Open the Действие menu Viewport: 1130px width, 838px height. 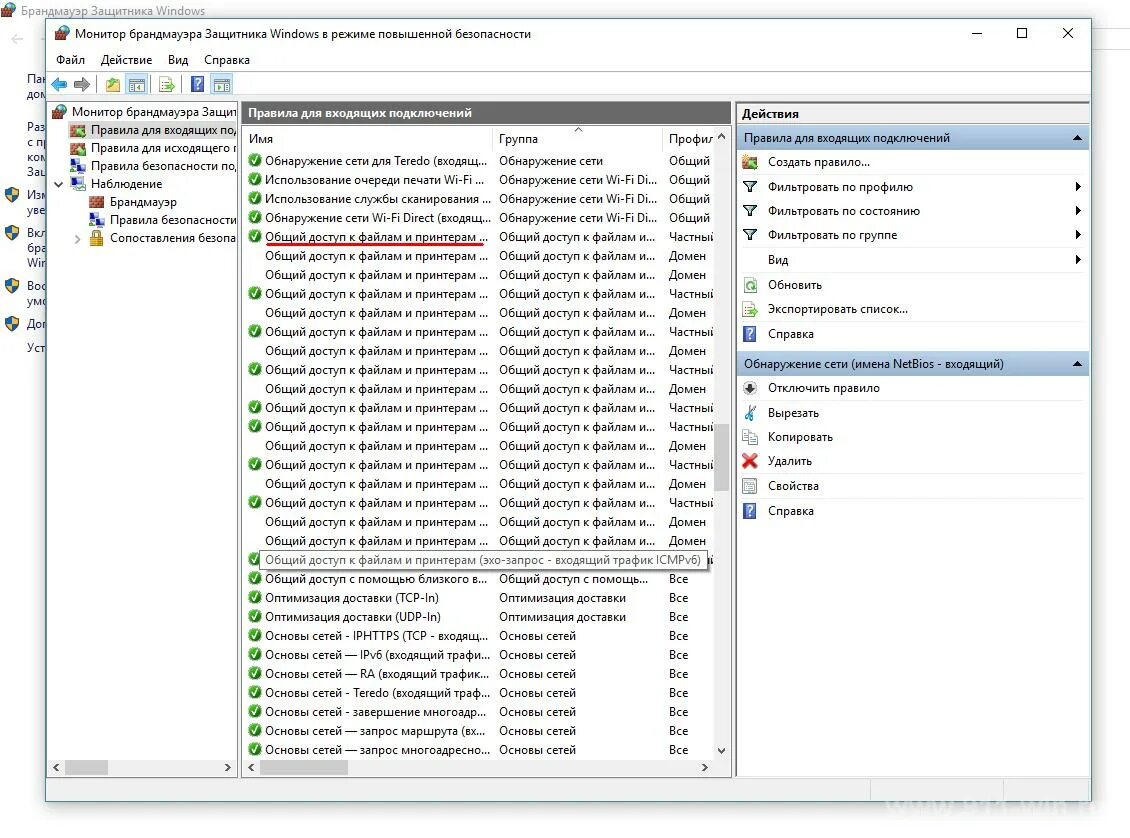(x=126, y=60)
